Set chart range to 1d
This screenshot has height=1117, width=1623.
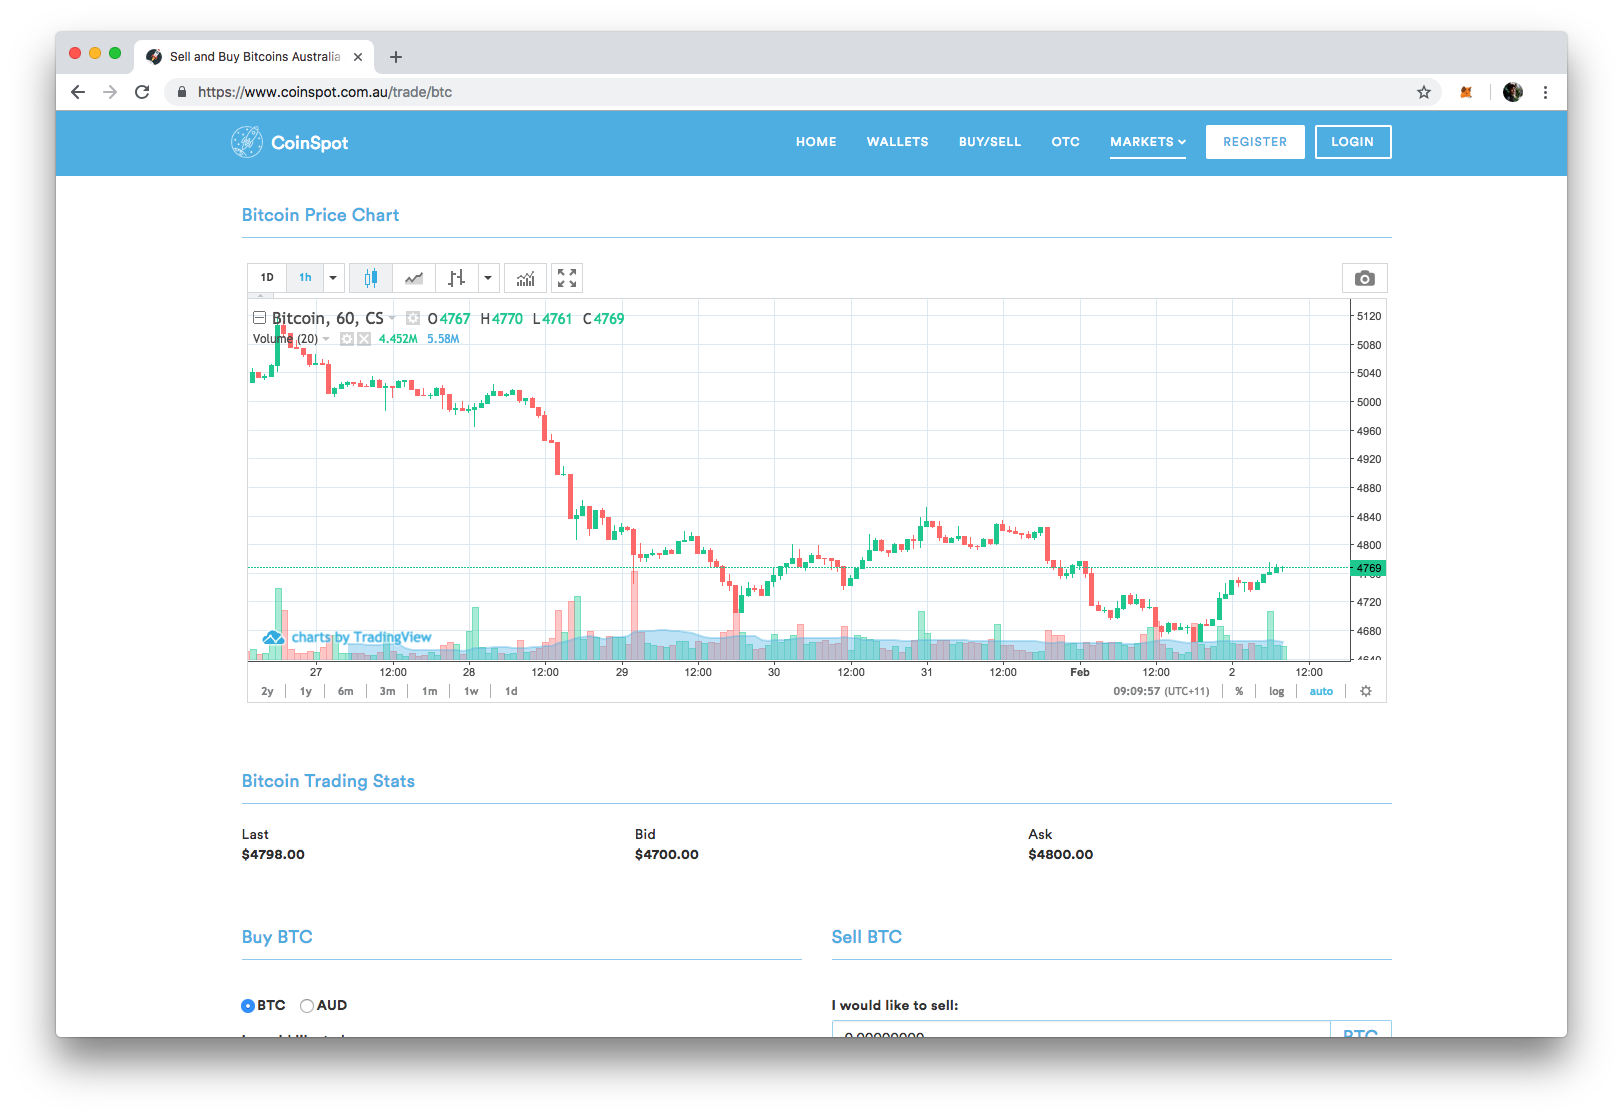(511, 691)
